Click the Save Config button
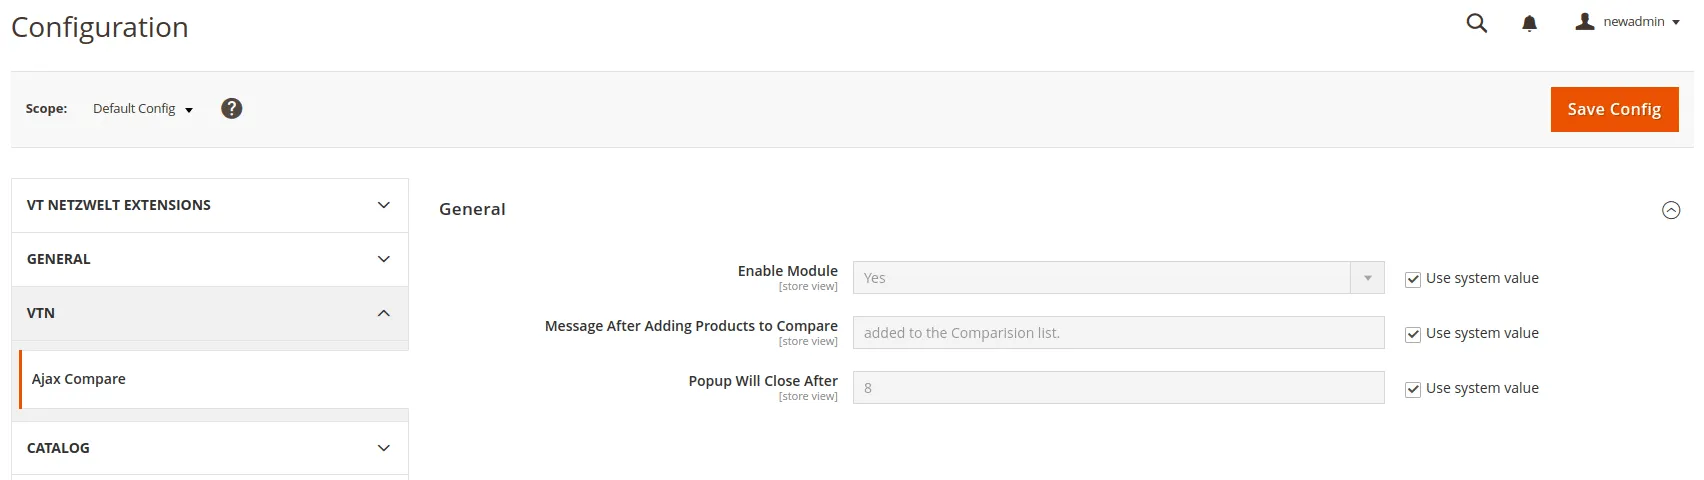 (x=1614, y=109)
